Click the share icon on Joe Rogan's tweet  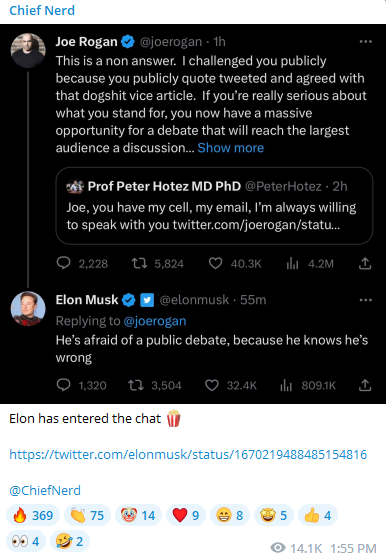(x=365, y=263)
